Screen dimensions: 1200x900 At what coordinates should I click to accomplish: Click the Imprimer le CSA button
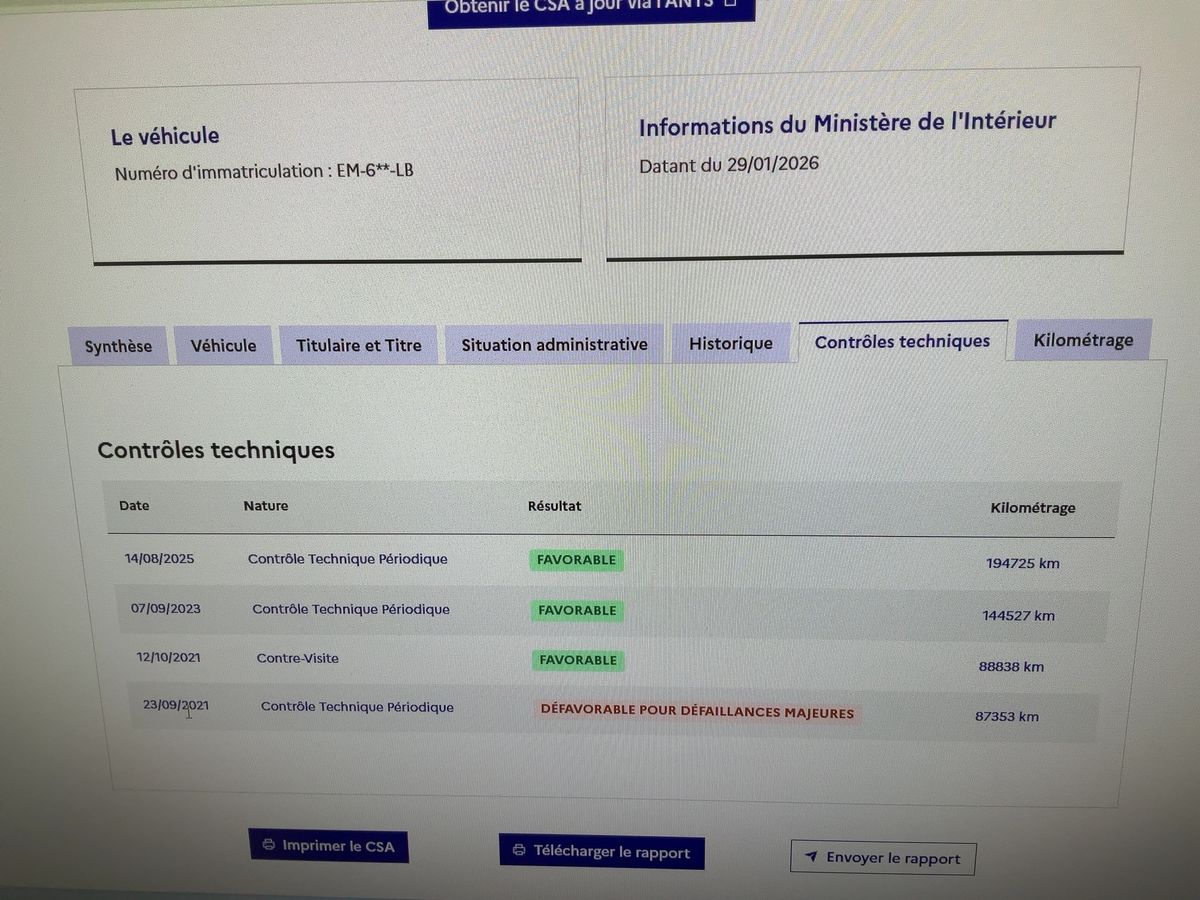click(329, 846)
